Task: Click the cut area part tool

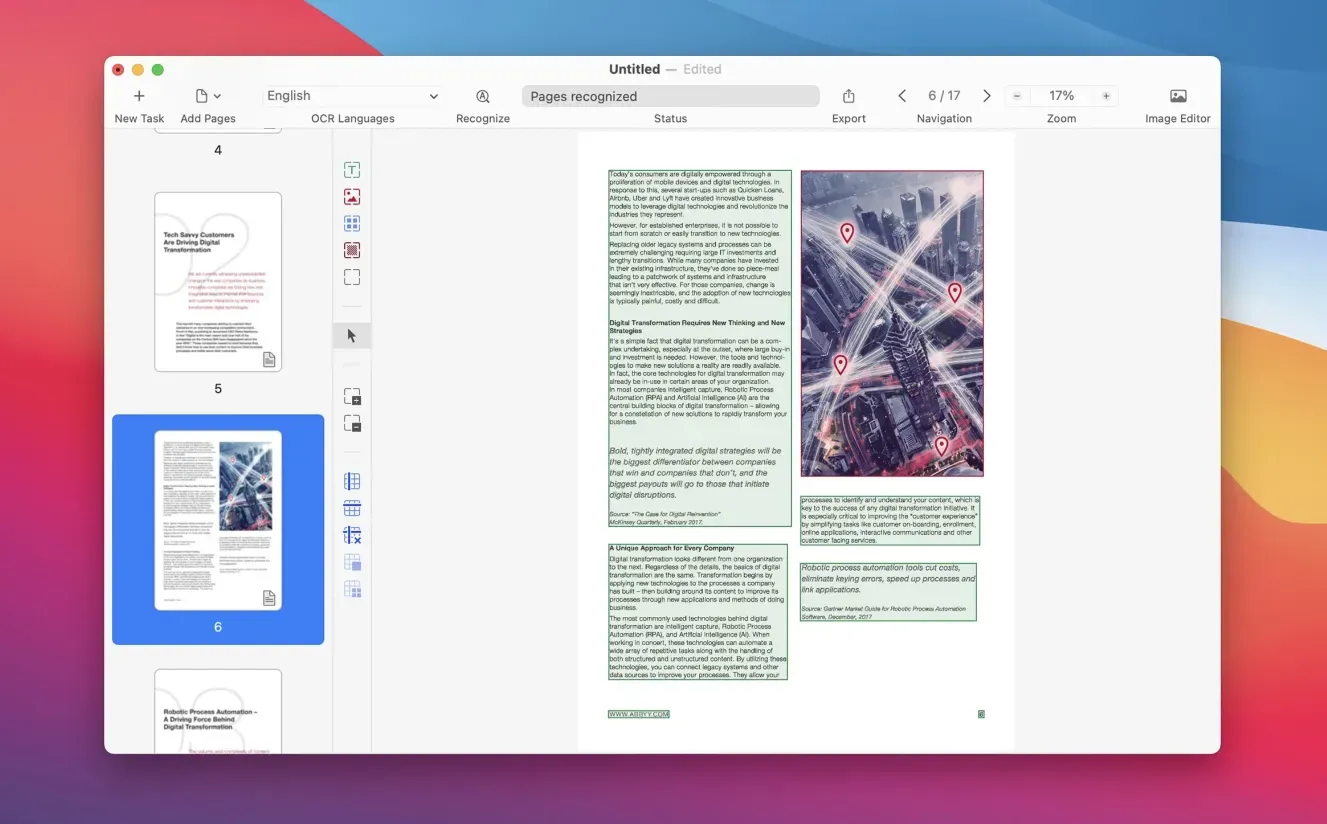Action: click(352, 424)
